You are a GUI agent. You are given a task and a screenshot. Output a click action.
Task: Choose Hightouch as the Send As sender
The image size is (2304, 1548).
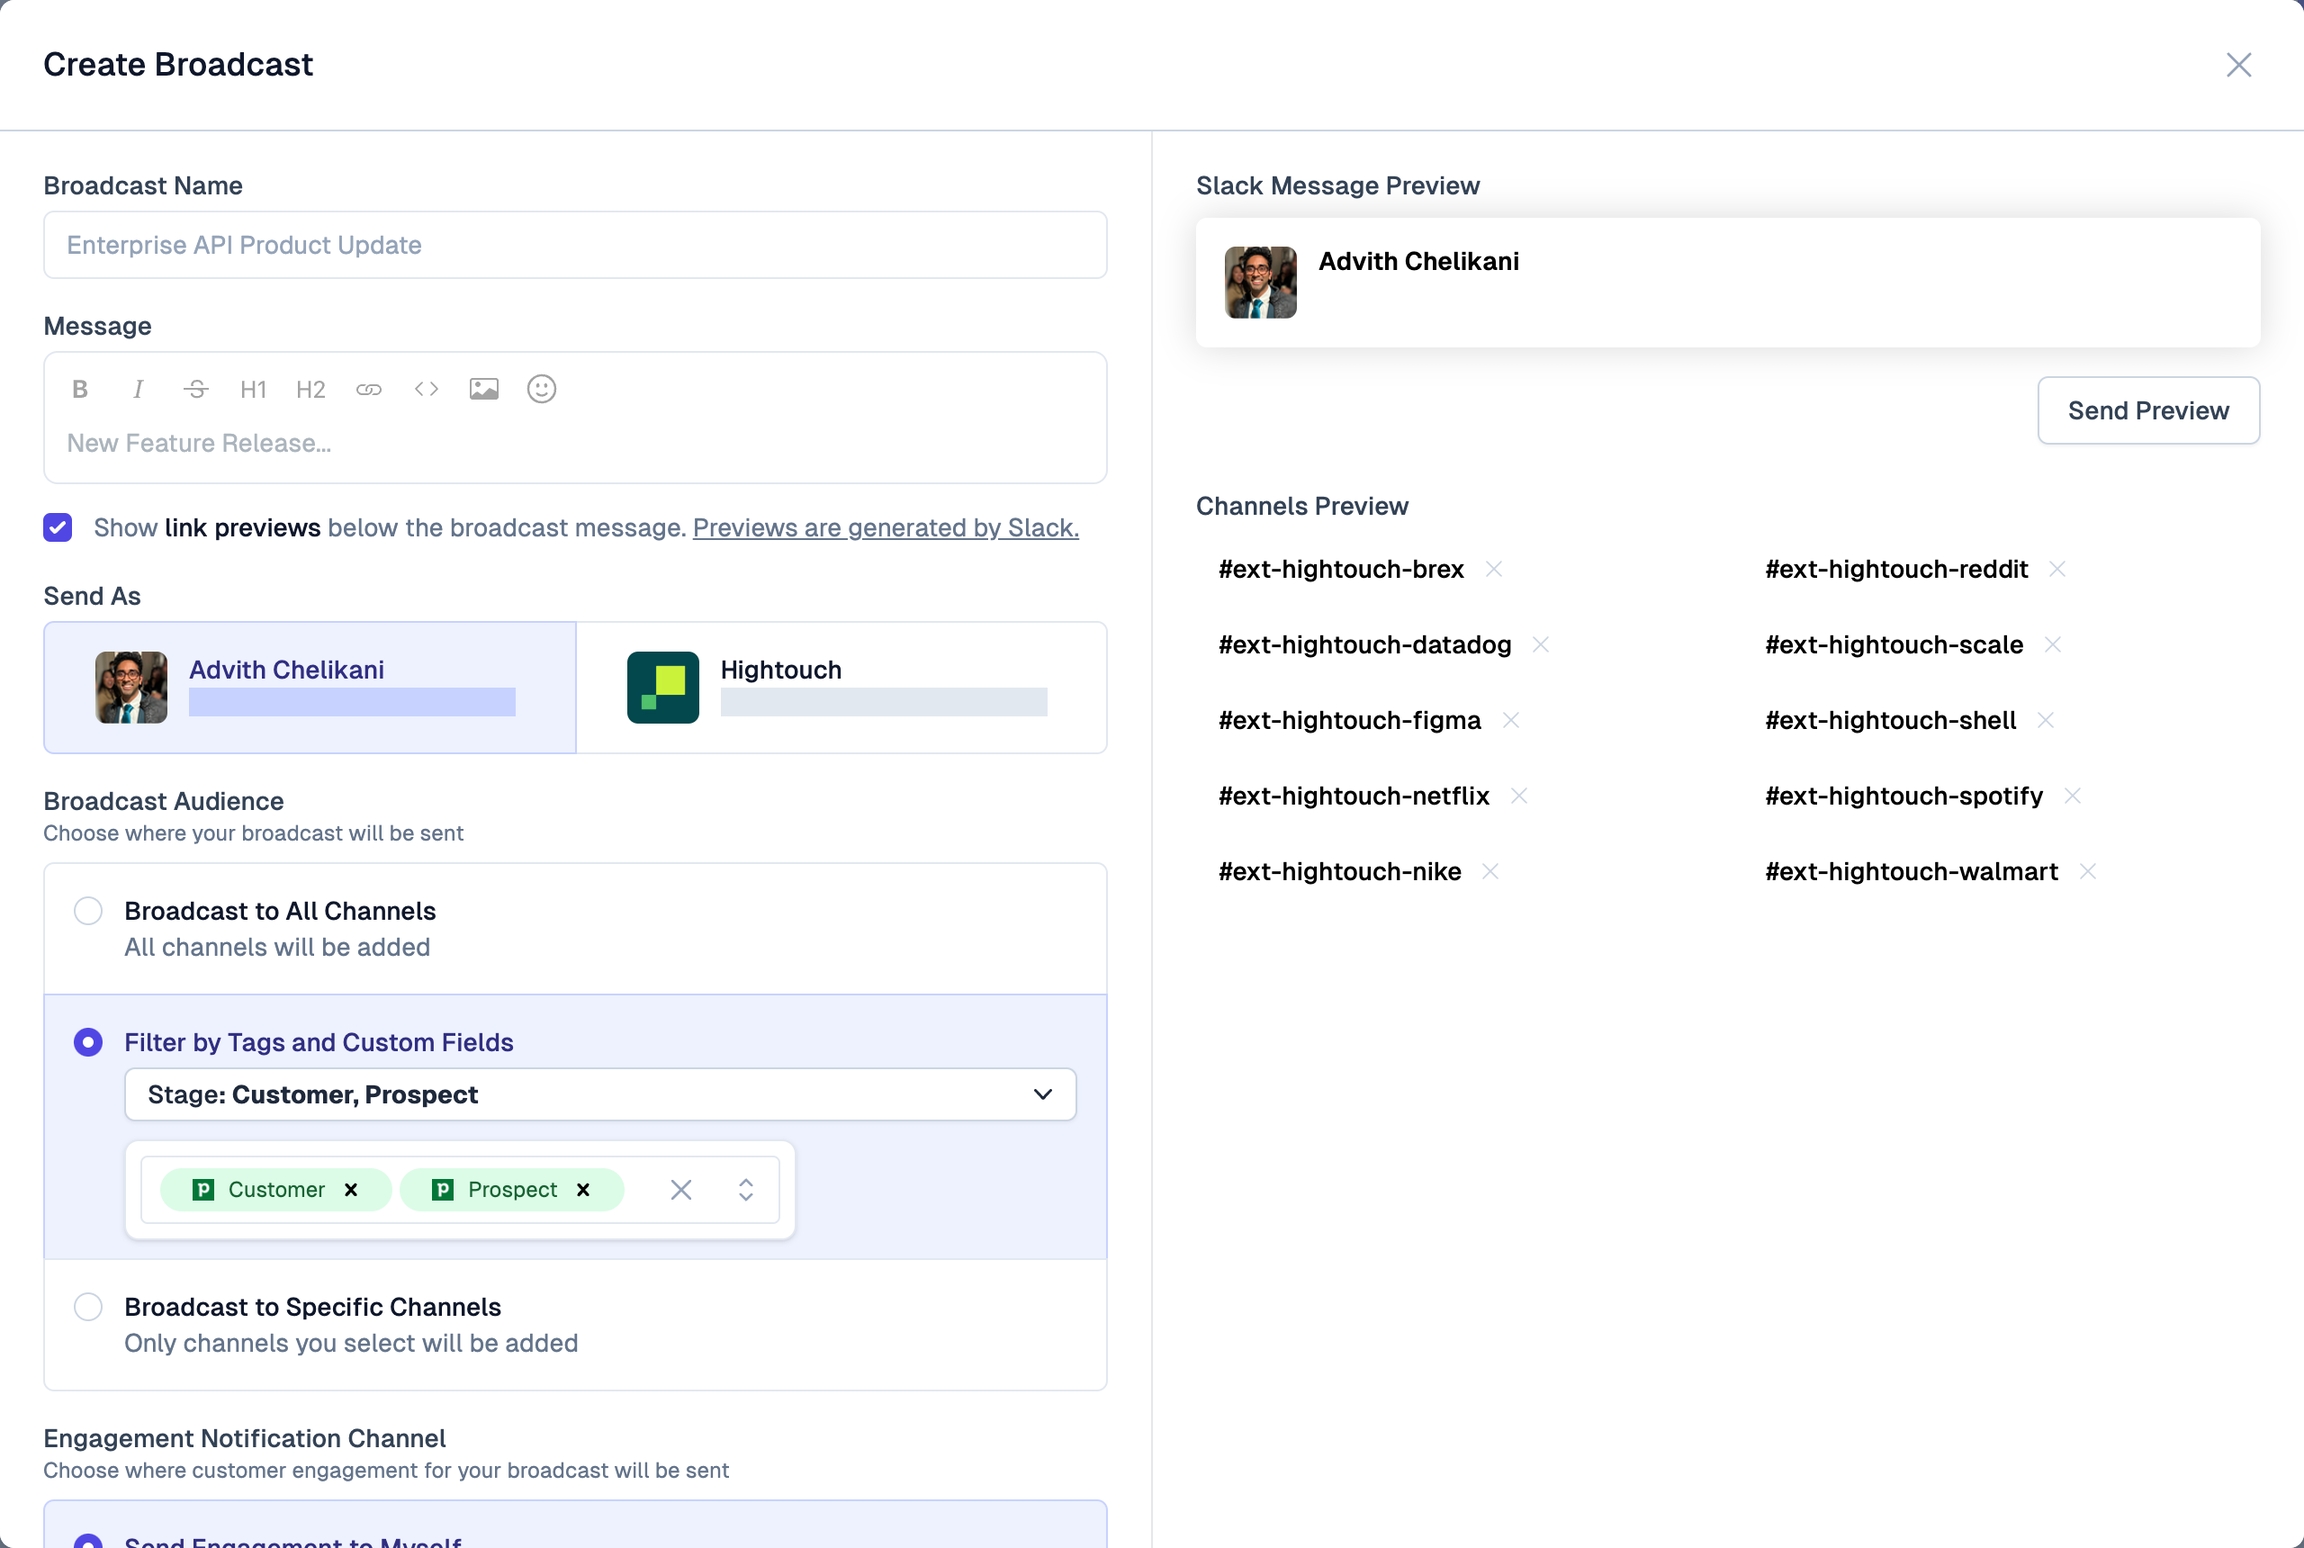(841, 687)
